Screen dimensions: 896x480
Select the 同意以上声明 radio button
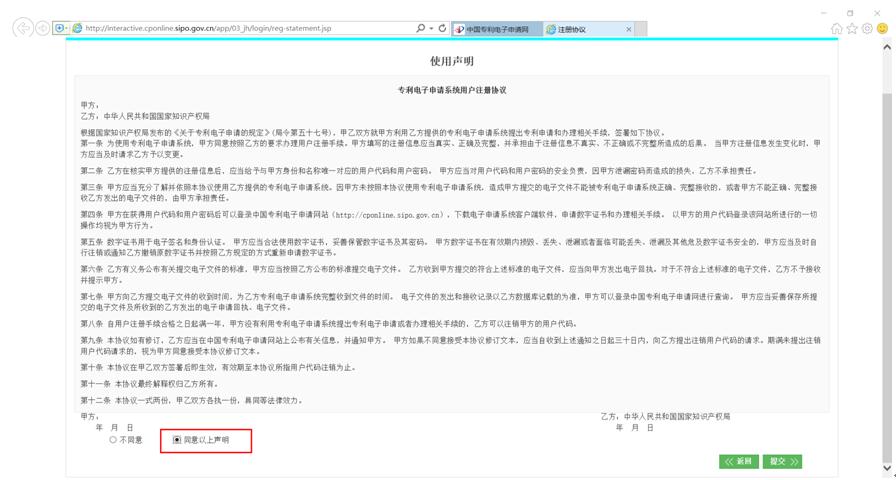pos(177,440)
